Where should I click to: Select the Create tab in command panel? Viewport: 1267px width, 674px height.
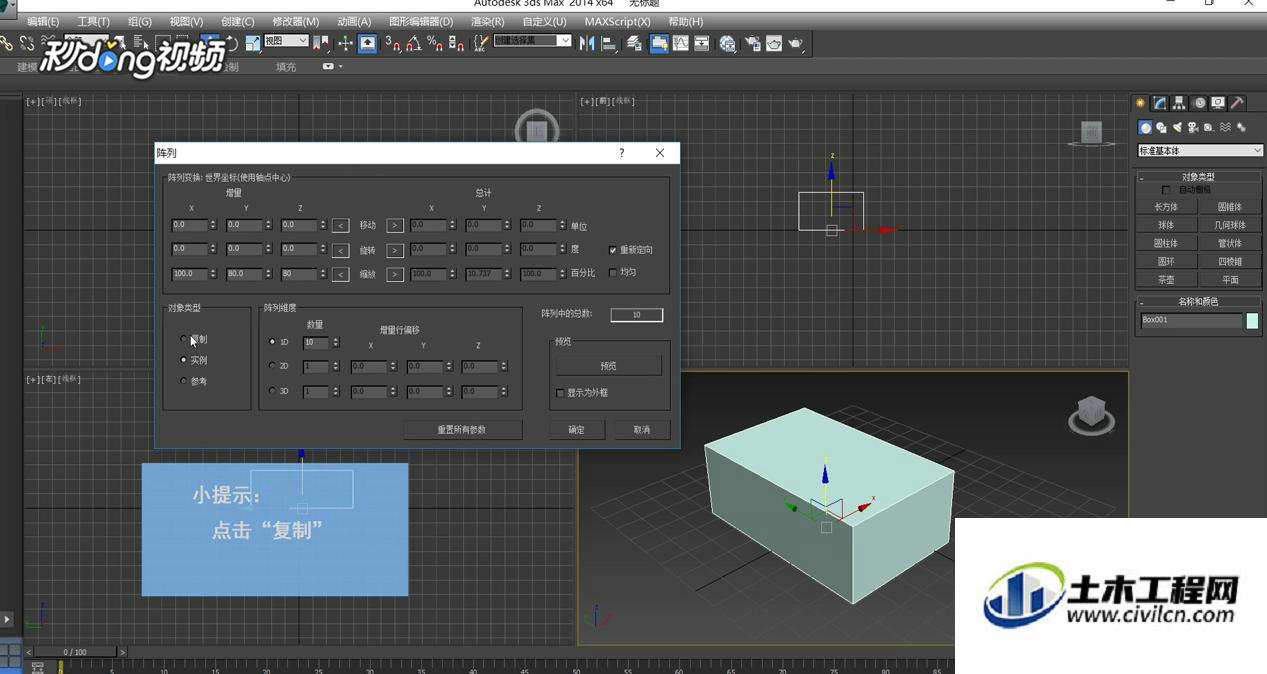(1140, 103)
